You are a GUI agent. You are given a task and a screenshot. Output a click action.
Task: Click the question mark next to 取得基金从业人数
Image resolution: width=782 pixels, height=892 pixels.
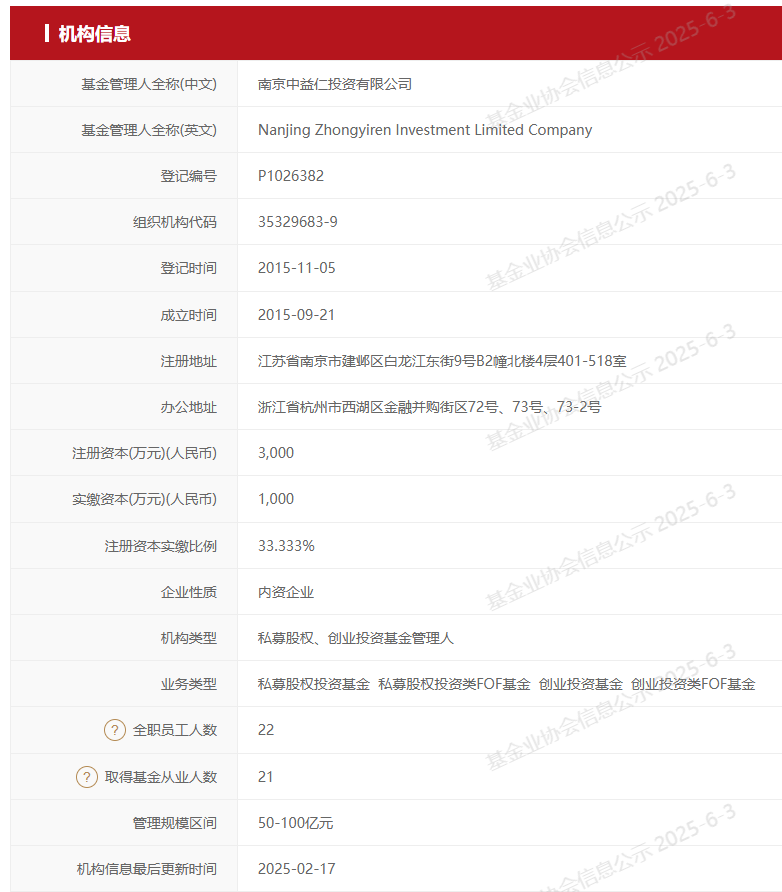[x=87, y=777]
